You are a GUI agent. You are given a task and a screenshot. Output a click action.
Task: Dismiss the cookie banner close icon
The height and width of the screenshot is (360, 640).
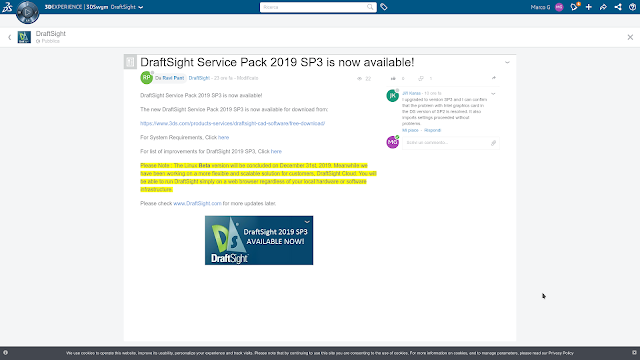[634, 353]
